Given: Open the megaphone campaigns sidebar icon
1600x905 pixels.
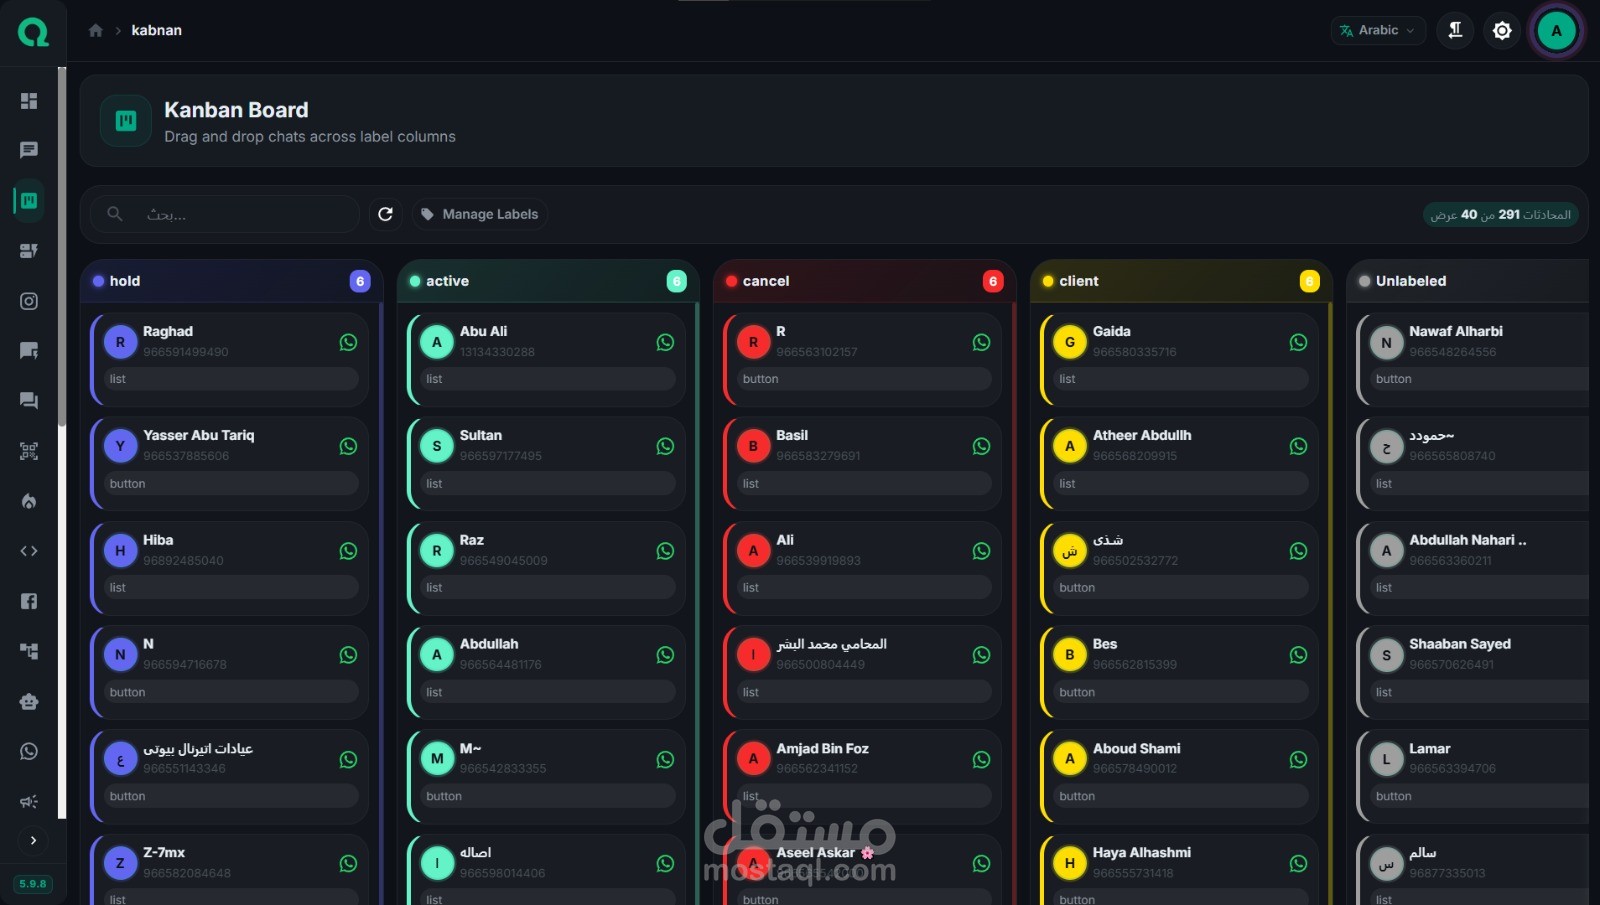Looking at the screenshot, I should [29, 801].
